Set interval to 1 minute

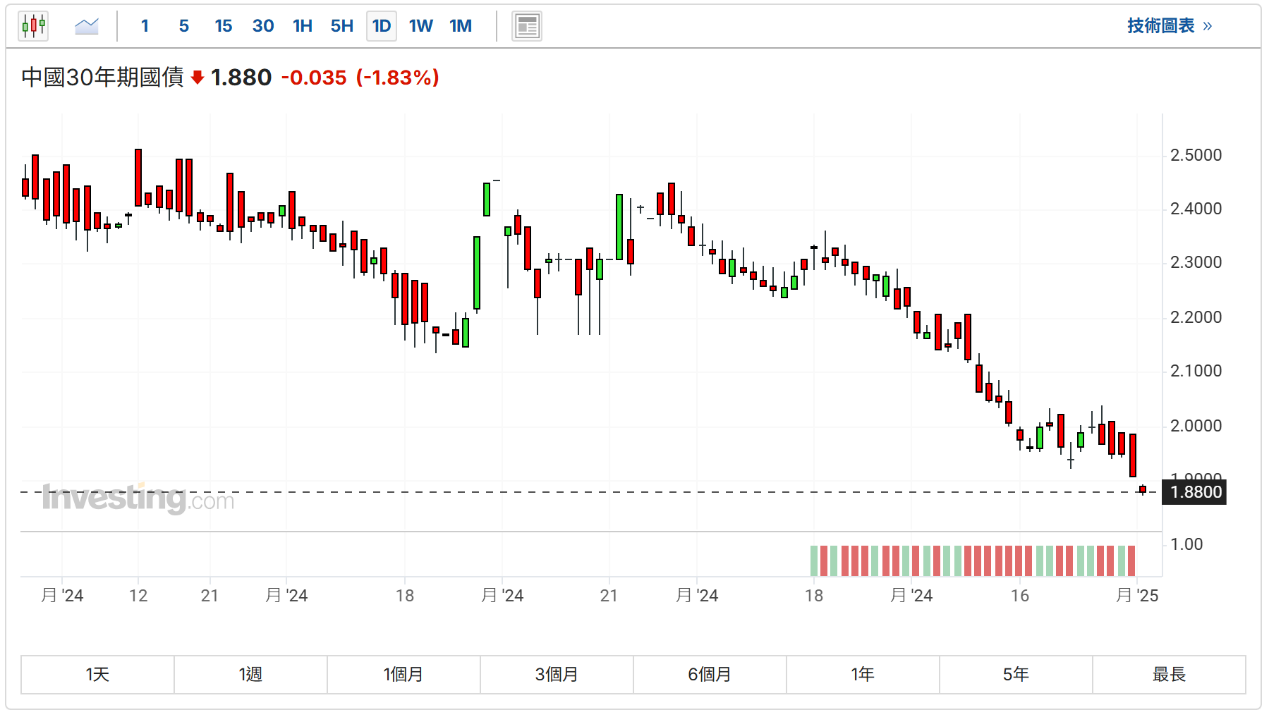145,26
